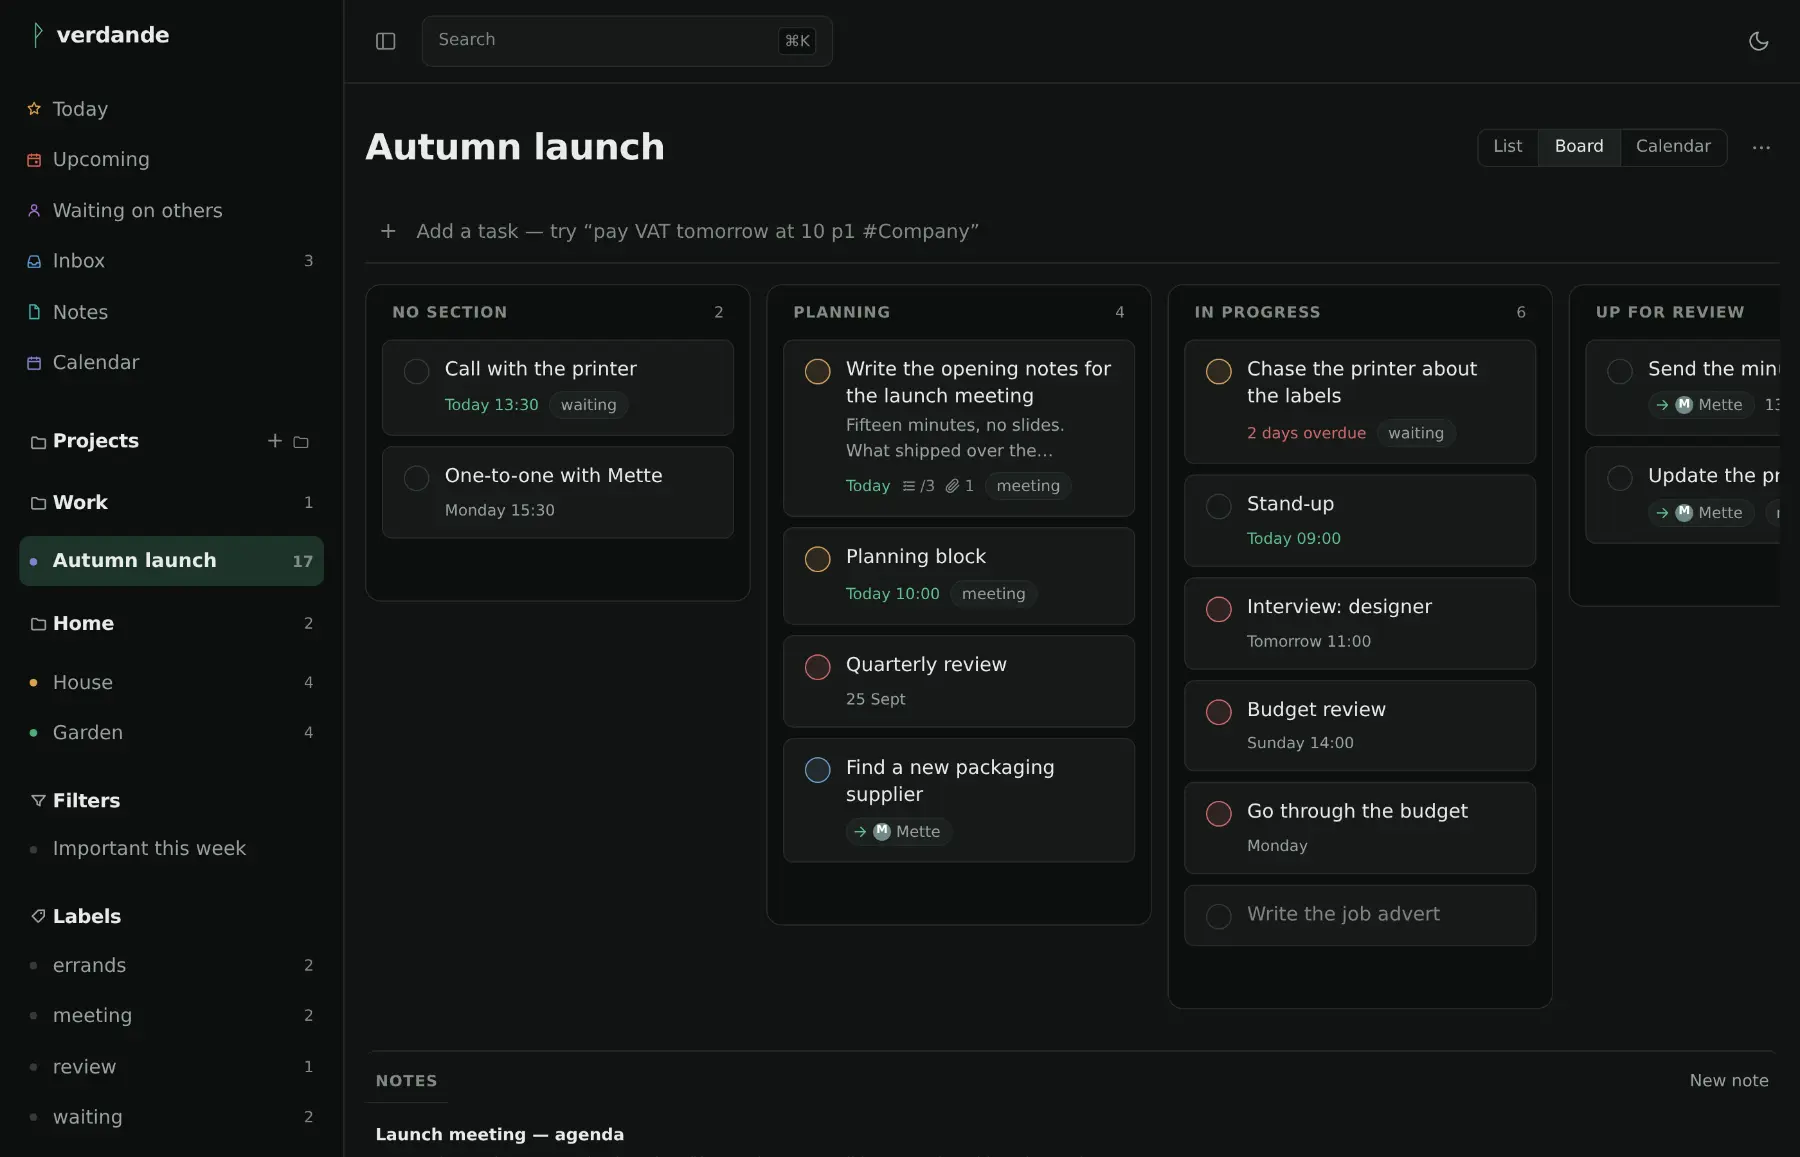Collapse the Home folder group
This screenshot has height=1157, width=1800.
(x=38, y=624)
